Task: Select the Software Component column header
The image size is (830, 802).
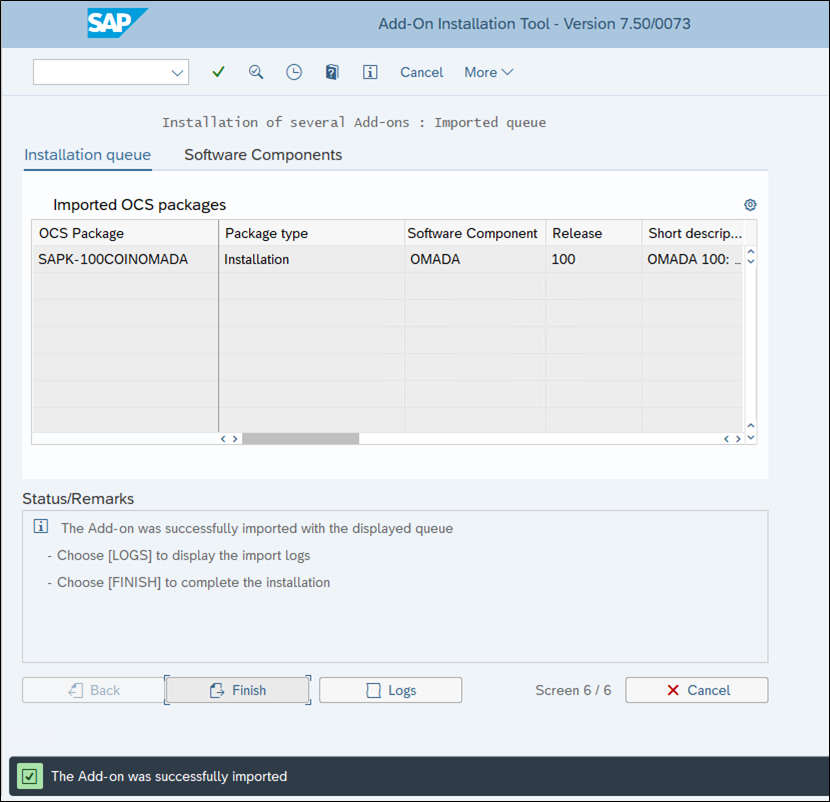Action: pos(475,233)
